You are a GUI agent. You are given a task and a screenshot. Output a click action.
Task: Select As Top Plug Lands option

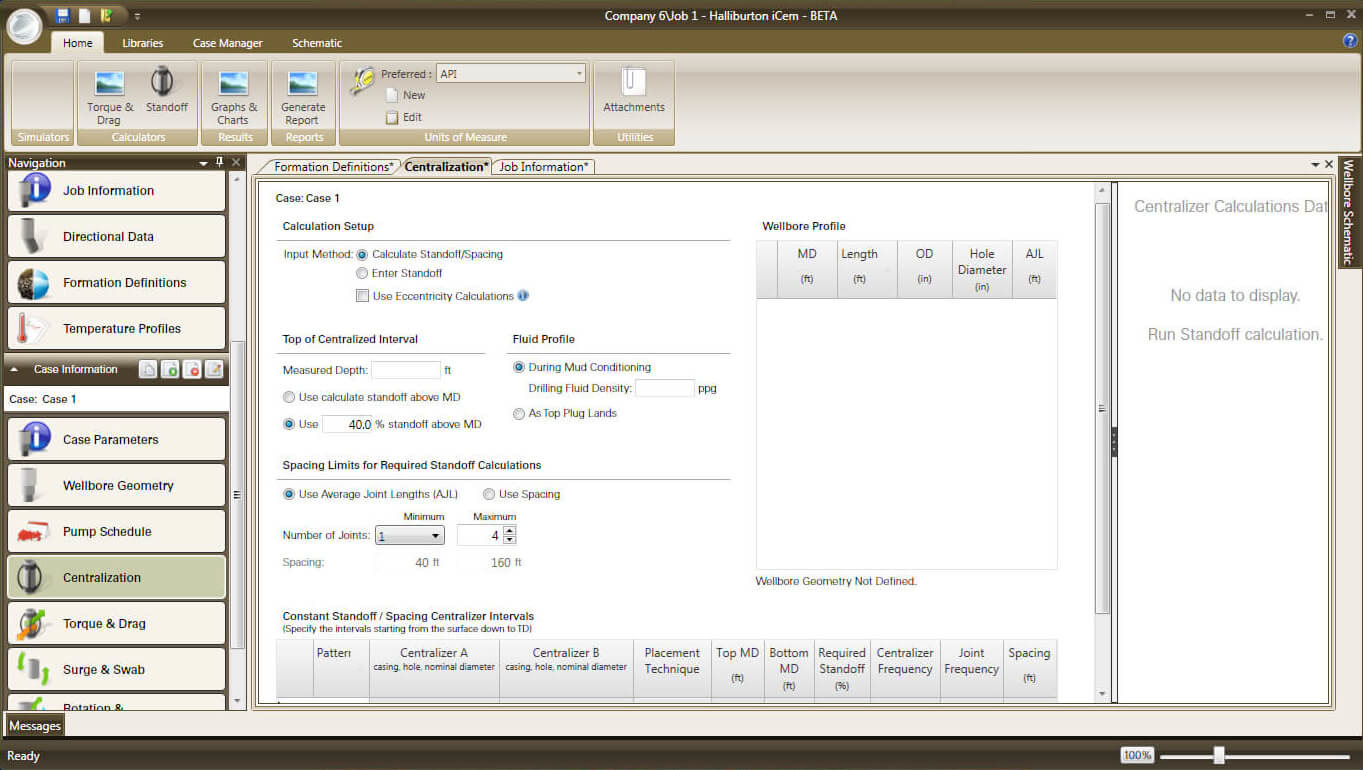point(519,413)
